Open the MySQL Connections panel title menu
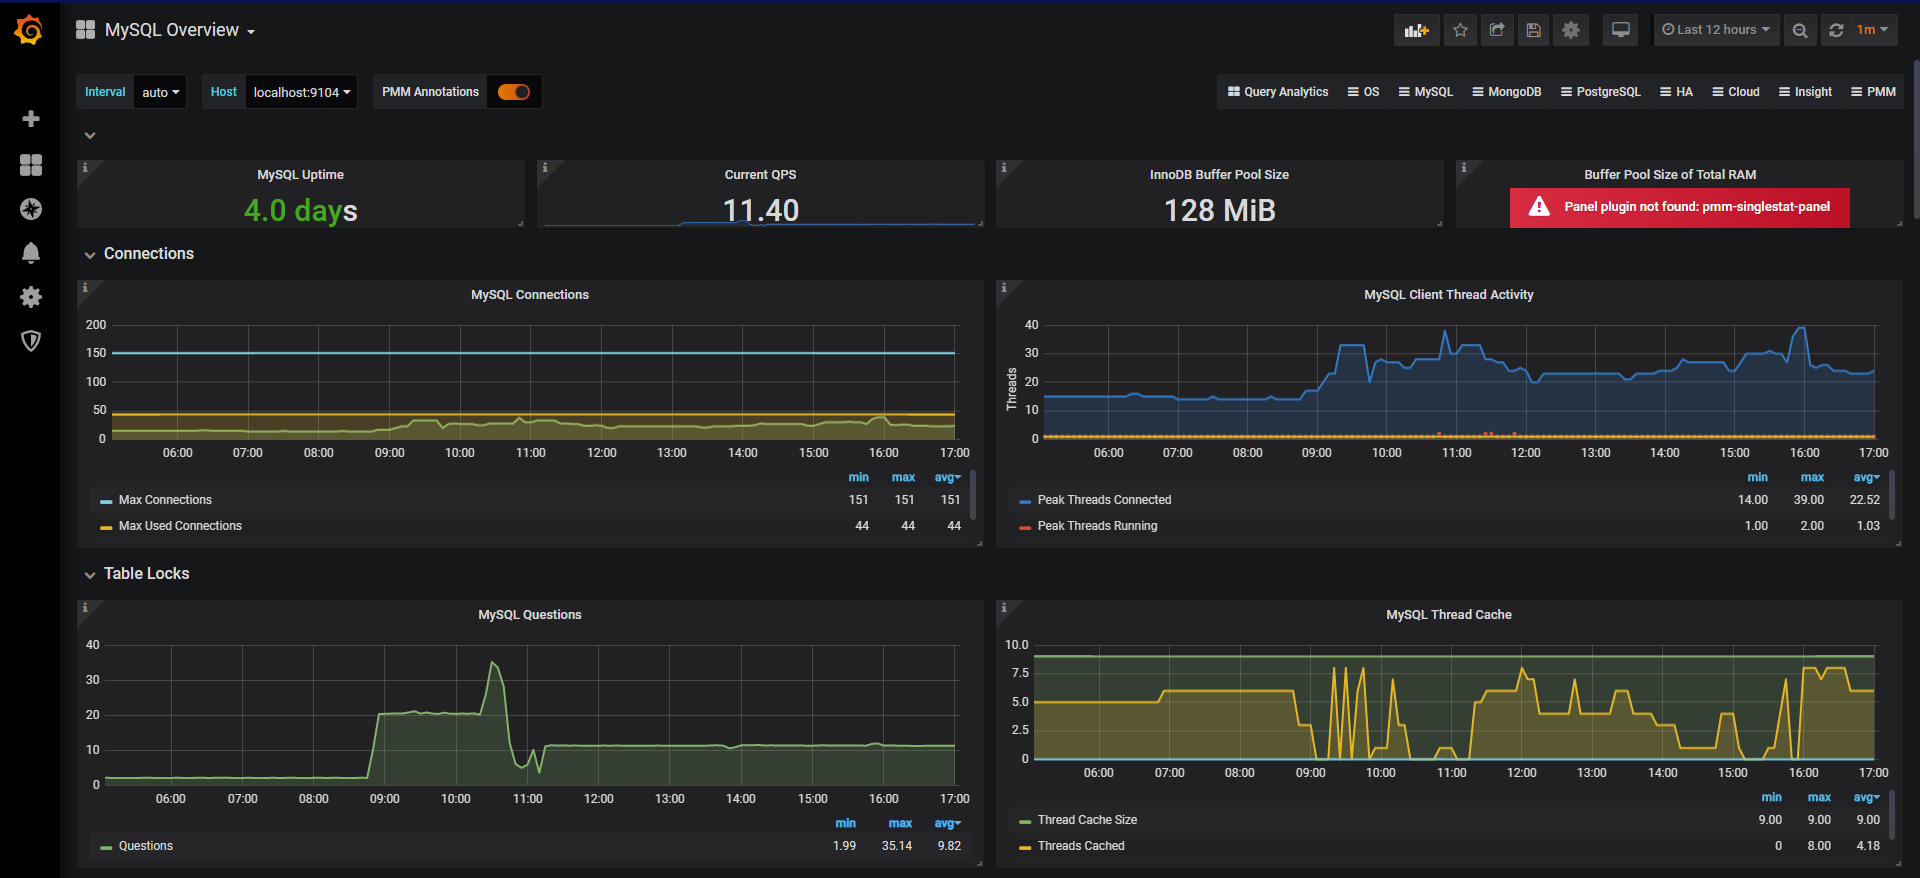1920x878 pixels. [x=530, y=295]
